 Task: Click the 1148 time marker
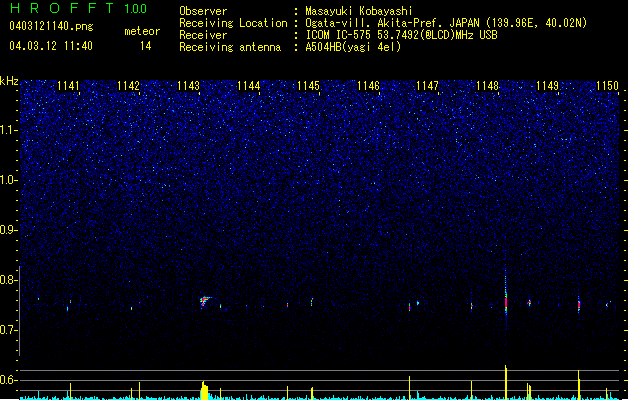coord(487,85)
